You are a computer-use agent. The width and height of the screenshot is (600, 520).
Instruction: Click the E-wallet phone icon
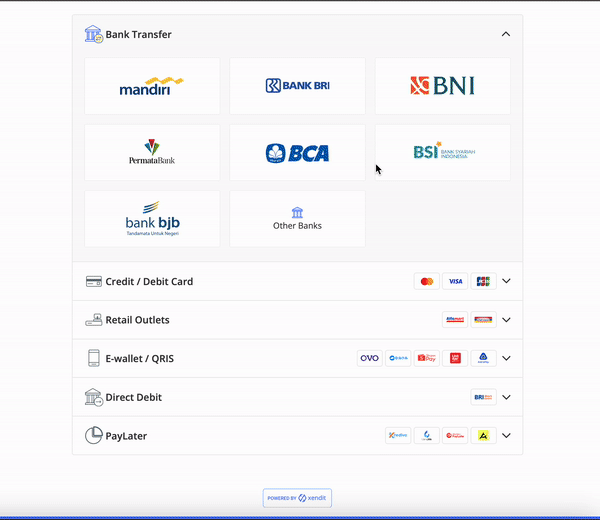94,358
